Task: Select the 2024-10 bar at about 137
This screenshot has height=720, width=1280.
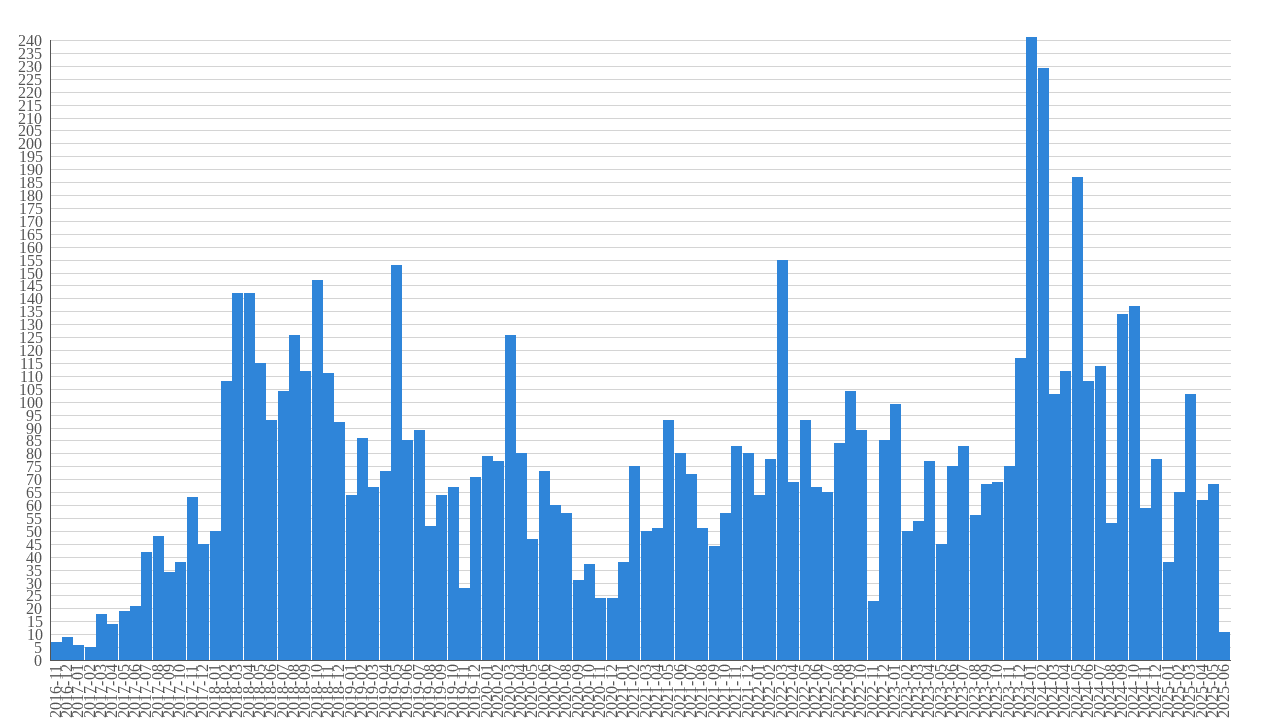Action: click(1134, 483)
